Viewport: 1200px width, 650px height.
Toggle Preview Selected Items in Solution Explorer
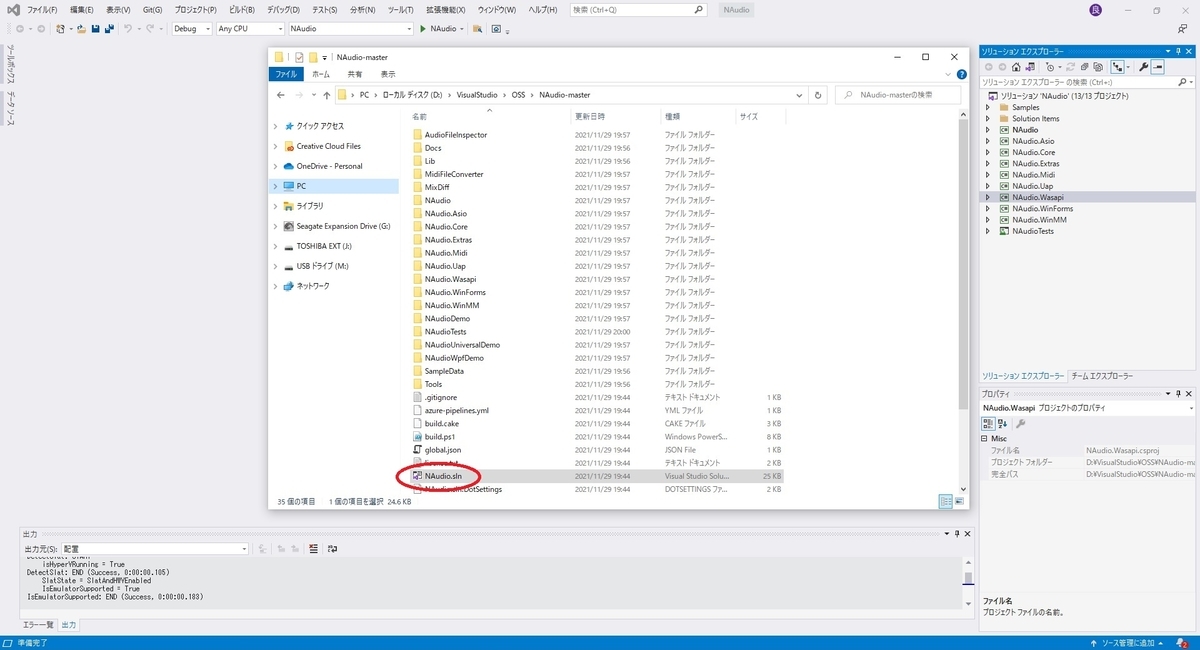click(1158, 66)
